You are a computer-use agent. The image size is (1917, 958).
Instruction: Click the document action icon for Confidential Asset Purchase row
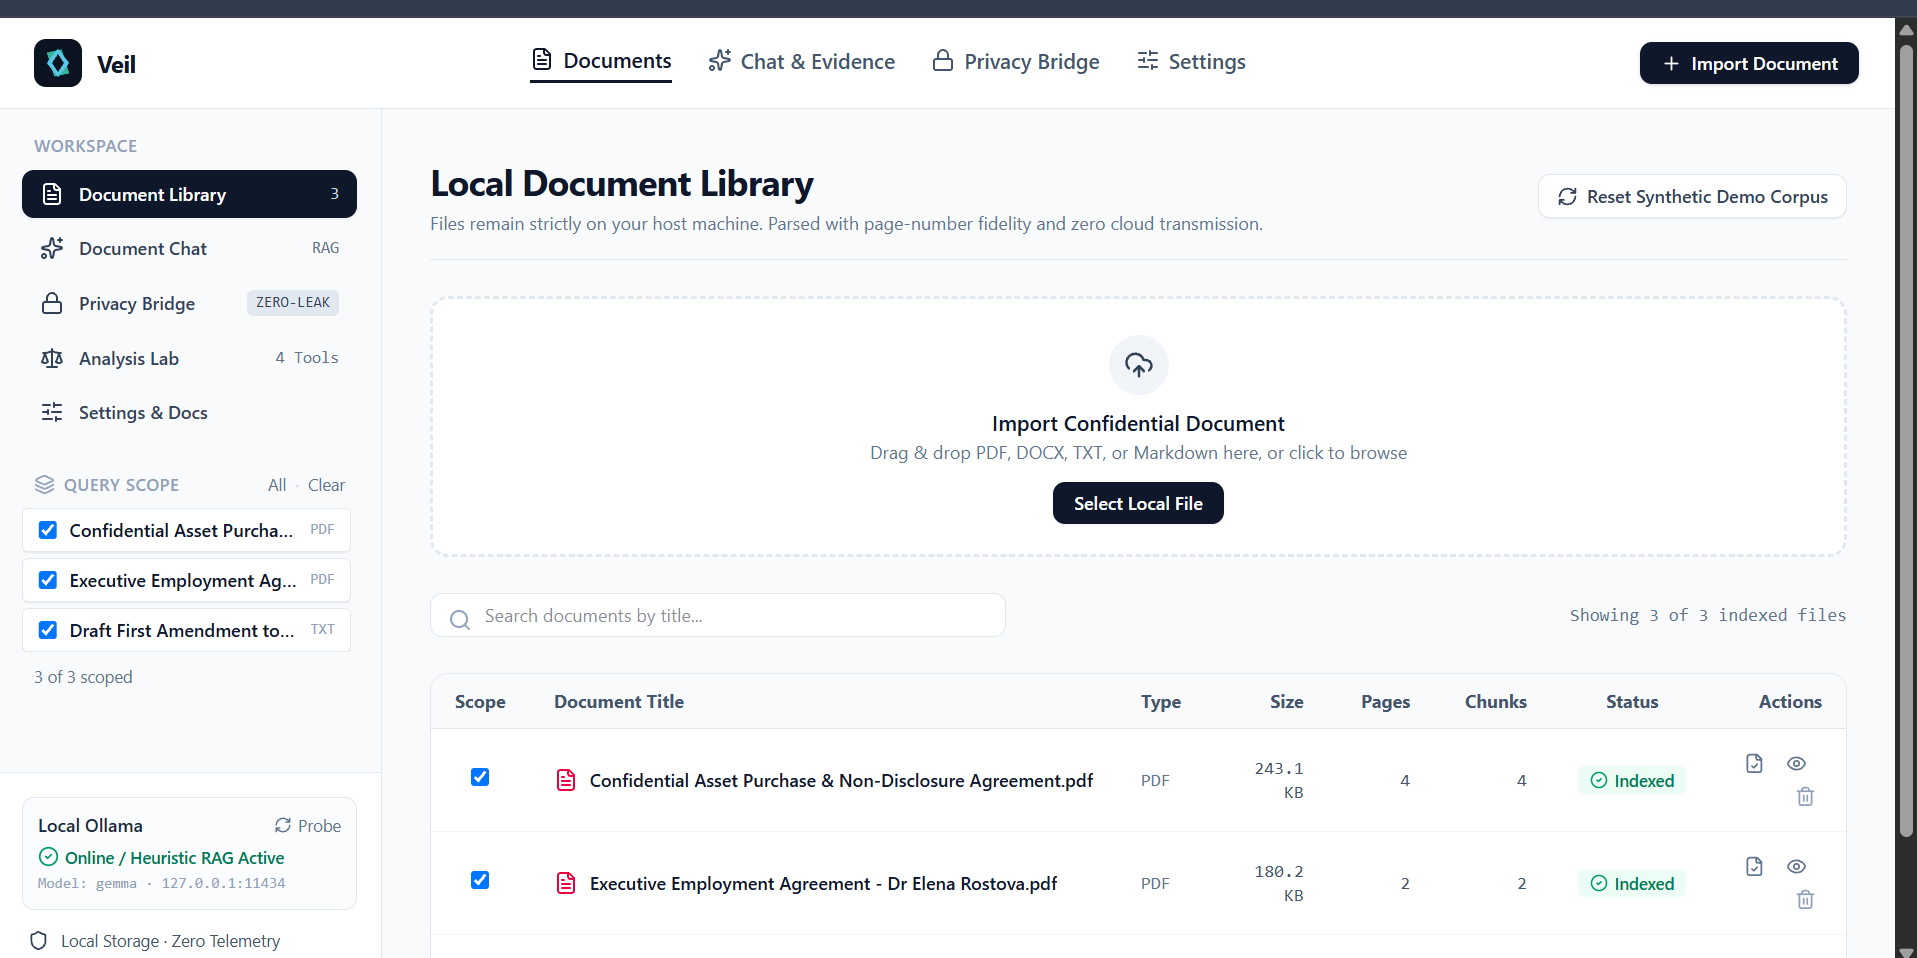(1754, 763)
